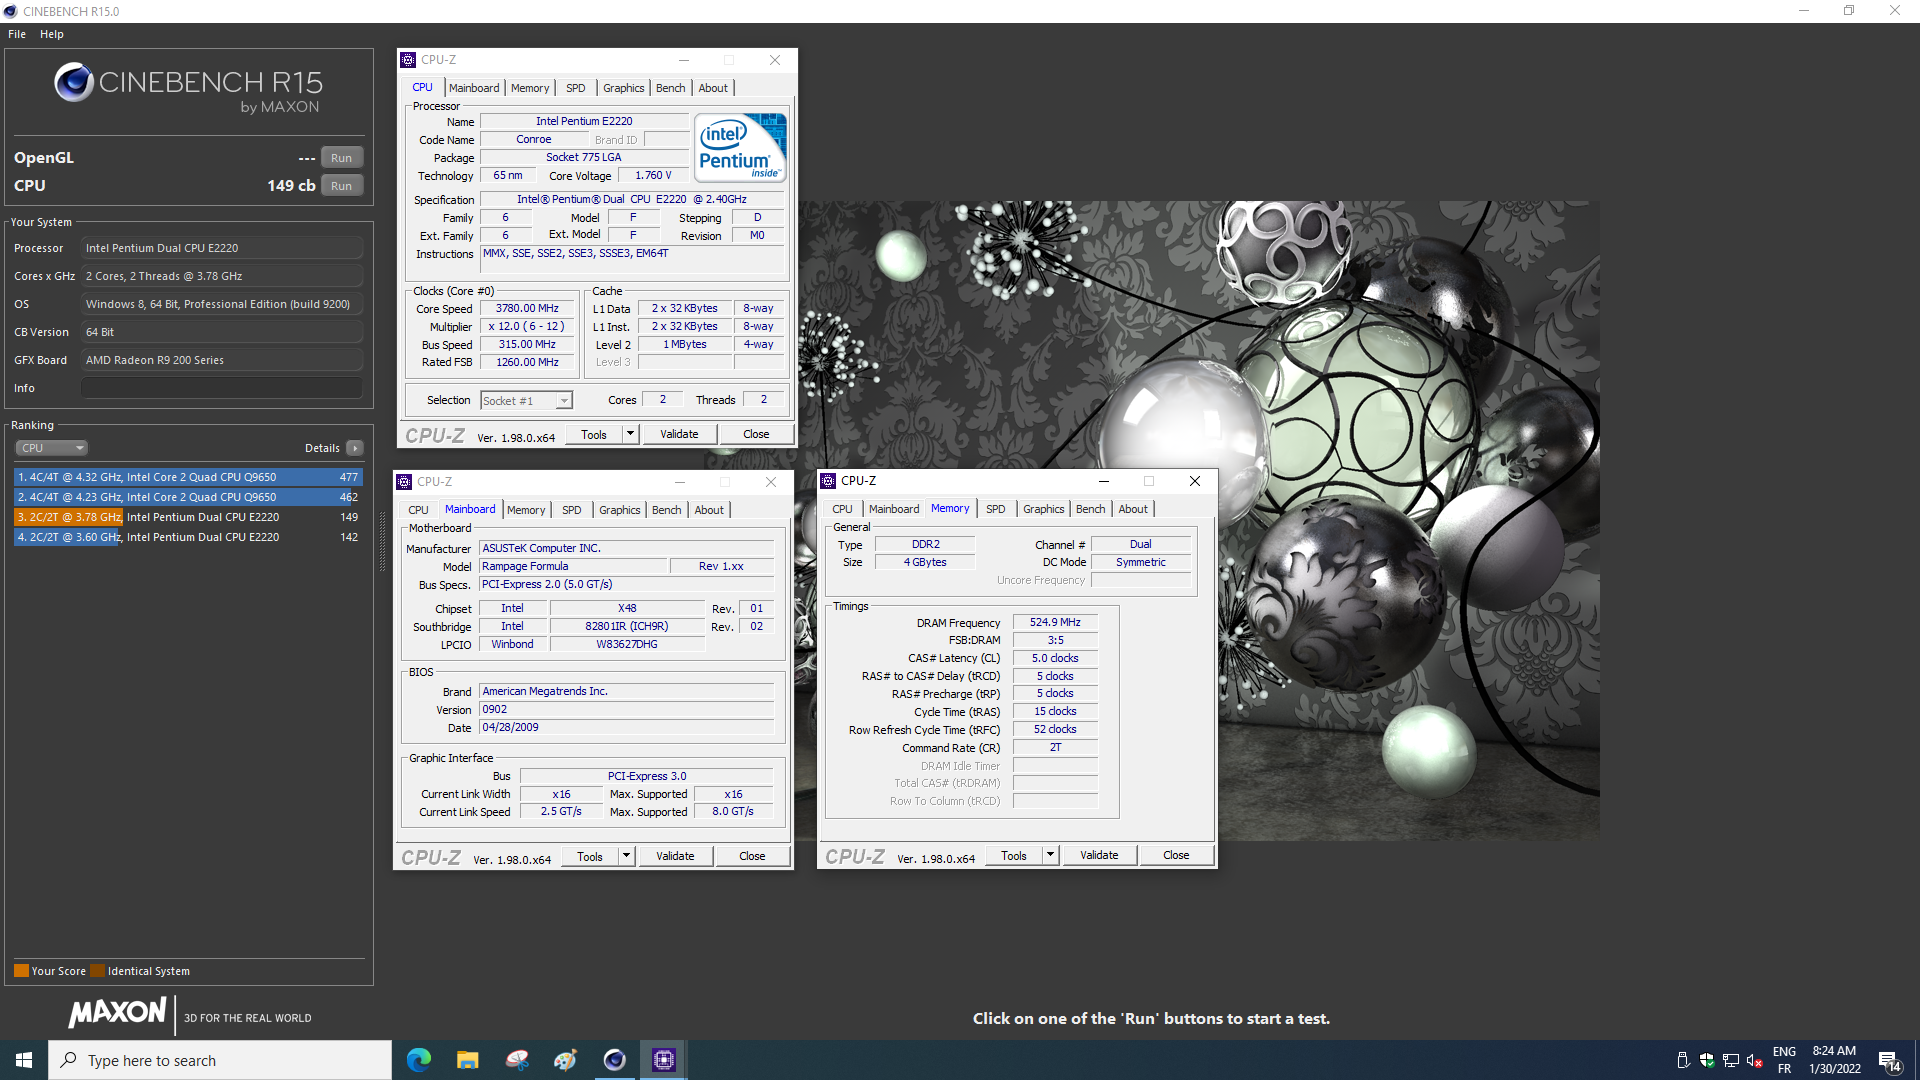Image resolution: width=1920 pixels, height=1080 pixels.
Task: Click the muted volume tray icon
Action: tap(1754, 1060)
